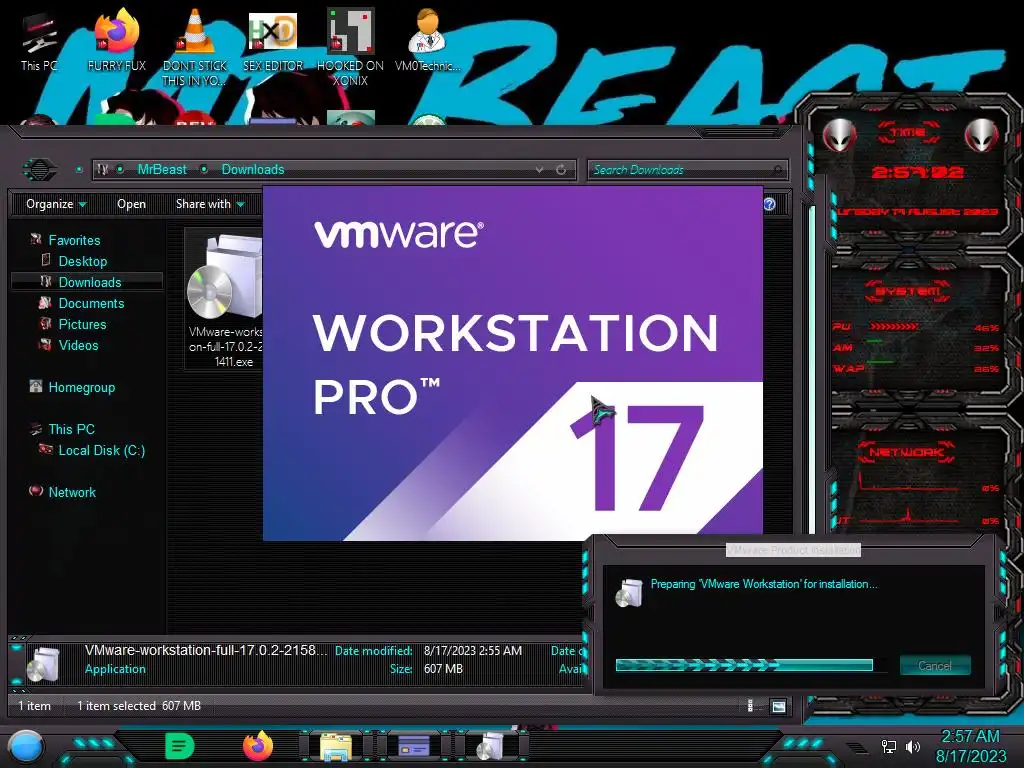
Task: Open the volume speaker tray icon
Action: (x=913, y=746)
